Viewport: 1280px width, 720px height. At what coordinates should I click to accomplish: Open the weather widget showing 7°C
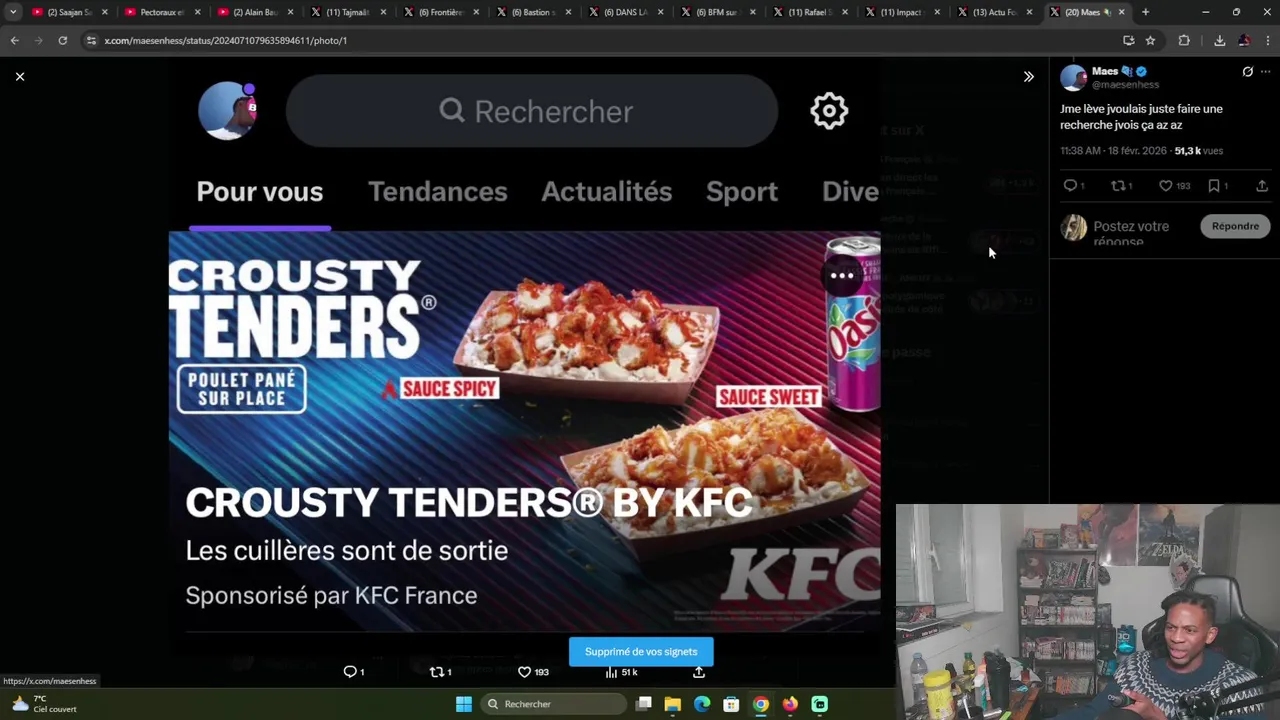[x=45, y=704]
